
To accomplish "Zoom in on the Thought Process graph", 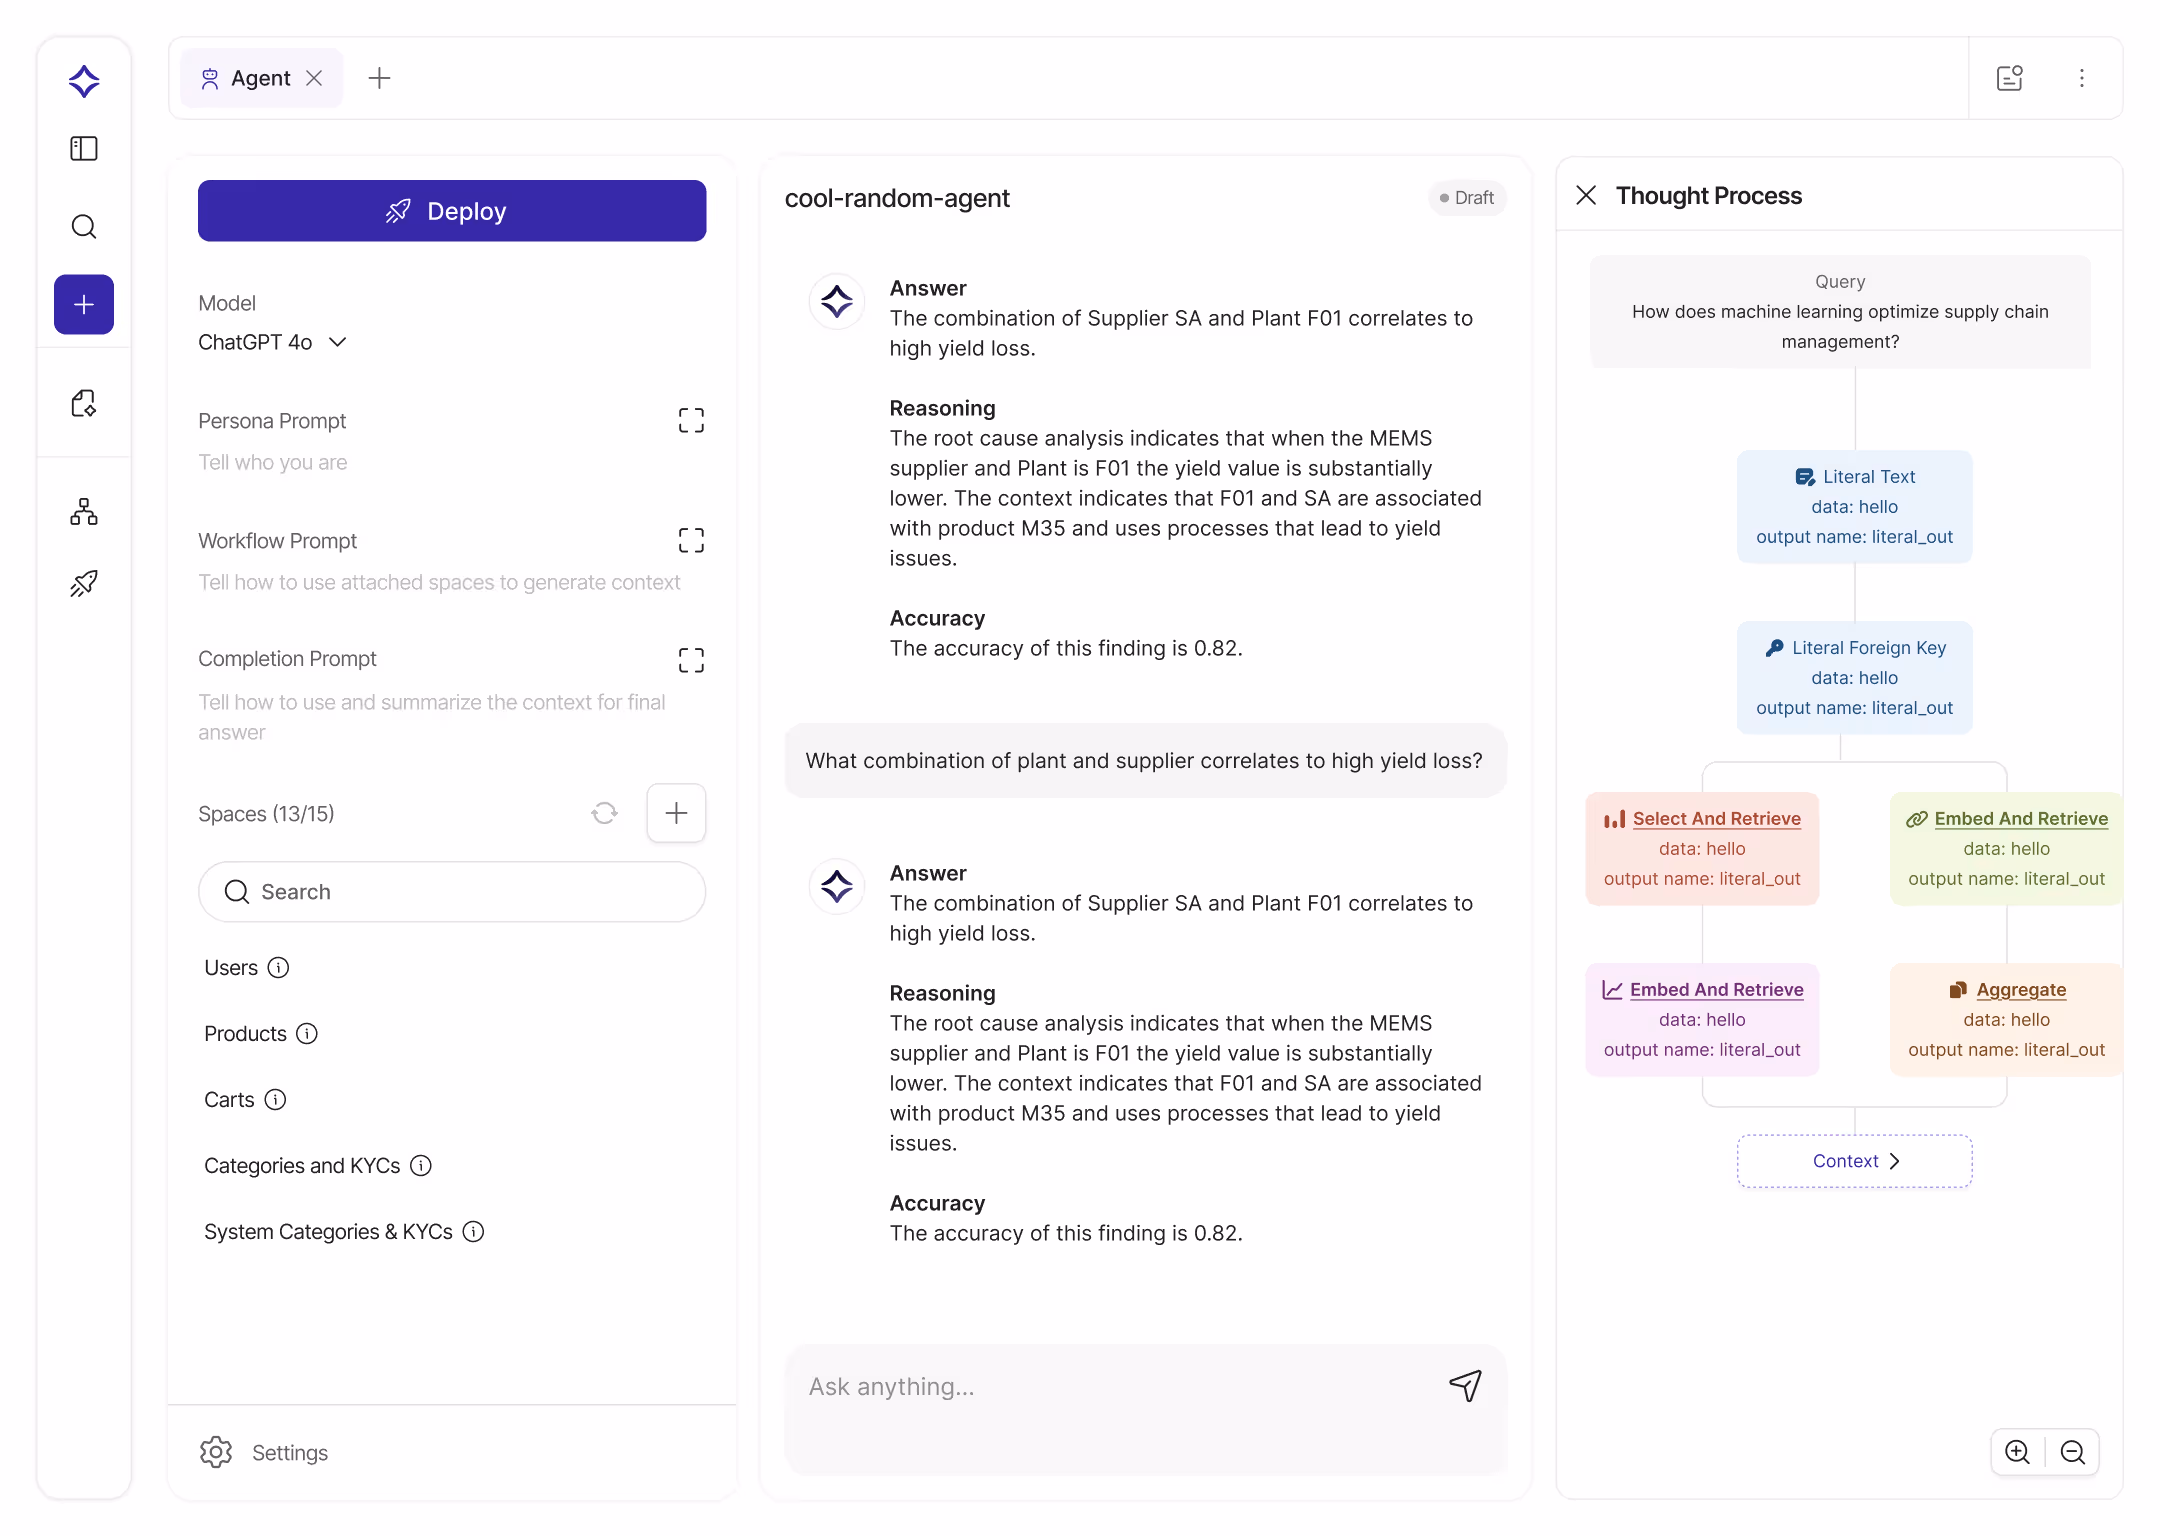I will click(x=2017, y=1452).
